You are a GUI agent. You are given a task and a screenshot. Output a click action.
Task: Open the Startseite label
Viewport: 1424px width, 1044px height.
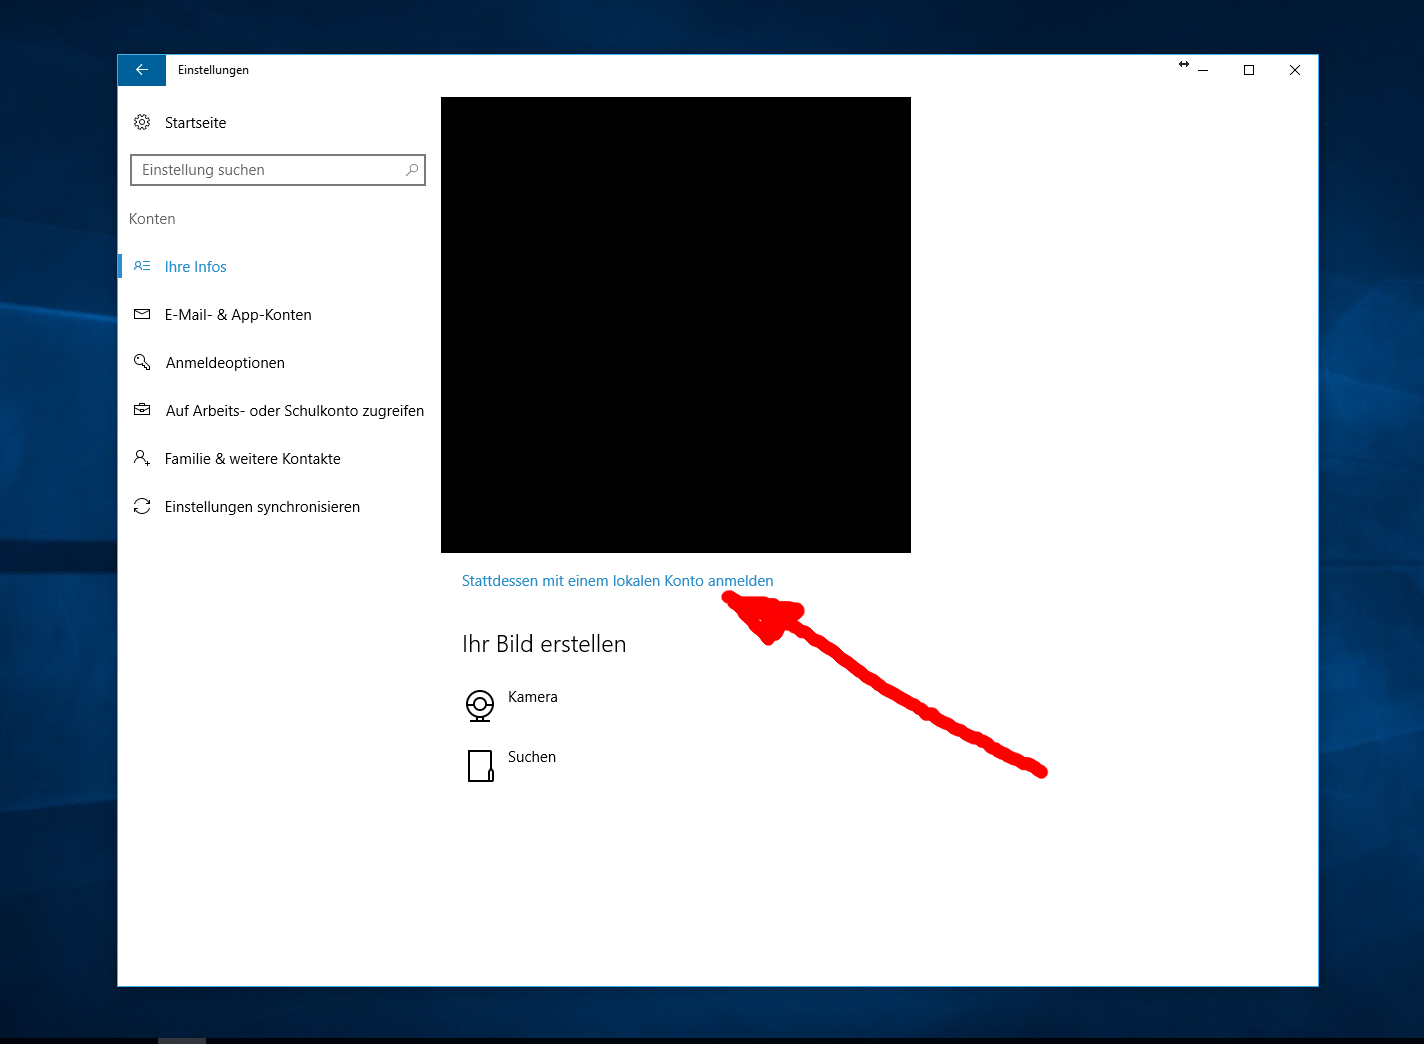(x=195, y=123)
